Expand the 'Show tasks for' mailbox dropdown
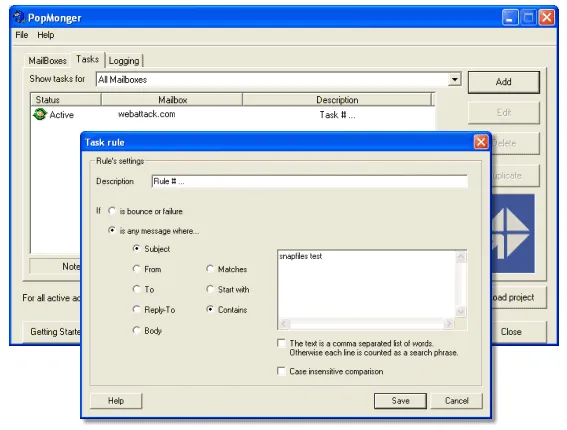Viewport: 567px width, 430px height. tap(455, 79)
